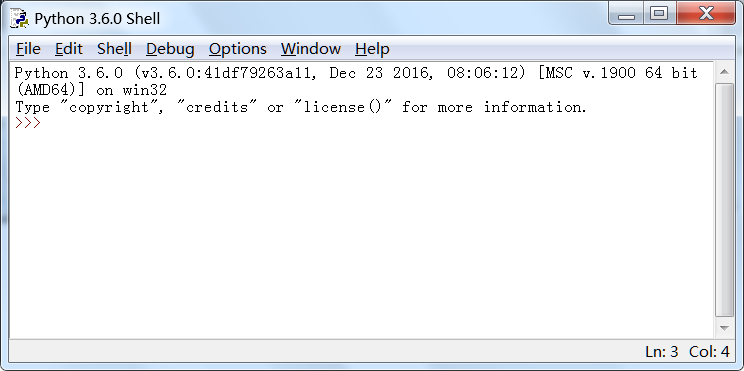
Task: Click the vertical scrollbar thumb
Action: [x=724, y=200]
